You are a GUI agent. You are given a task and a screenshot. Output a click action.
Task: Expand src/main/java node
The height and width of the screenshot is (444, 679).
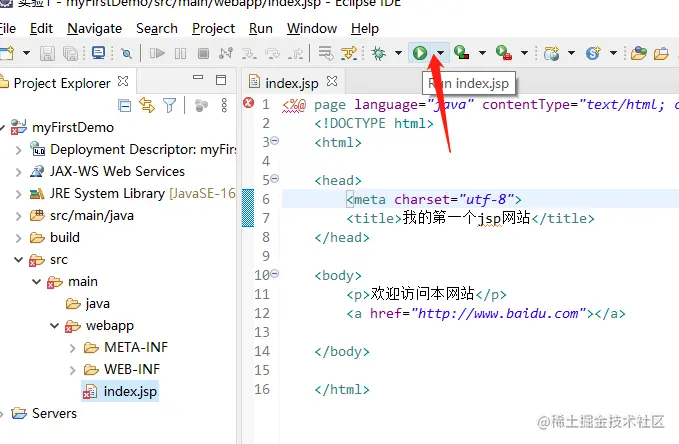point(18,216)
